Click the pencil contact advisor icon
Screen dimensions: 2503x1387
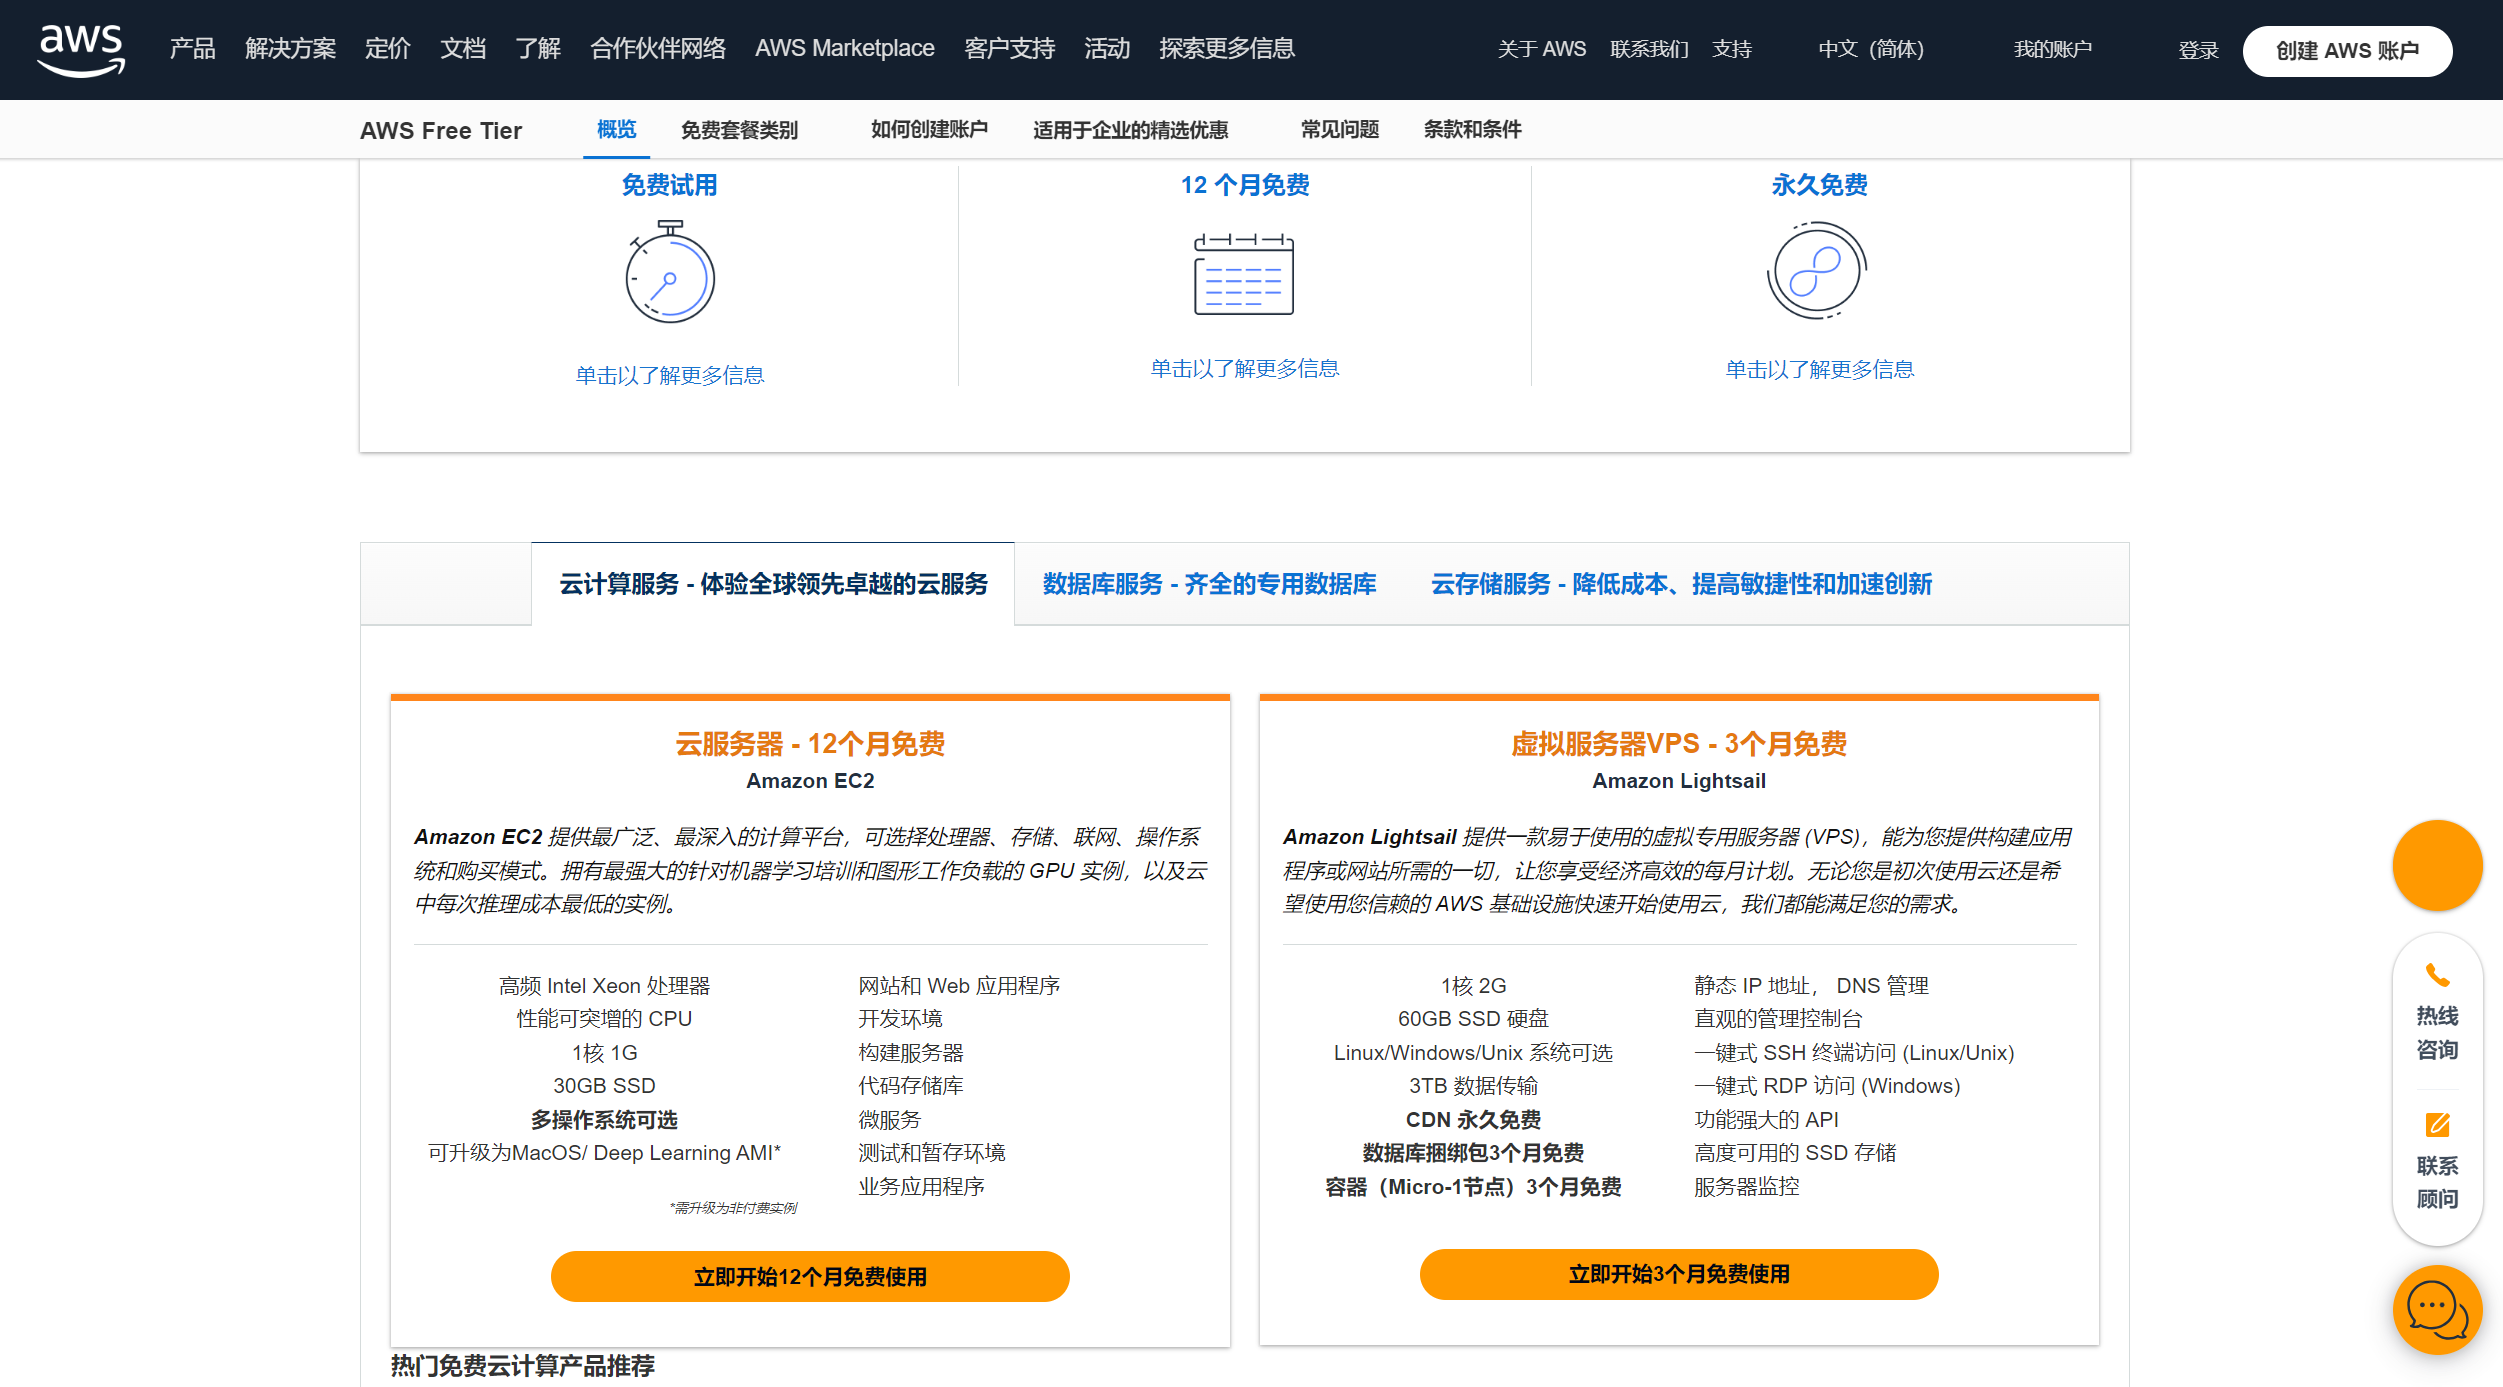click(x=2437, y=1125)
